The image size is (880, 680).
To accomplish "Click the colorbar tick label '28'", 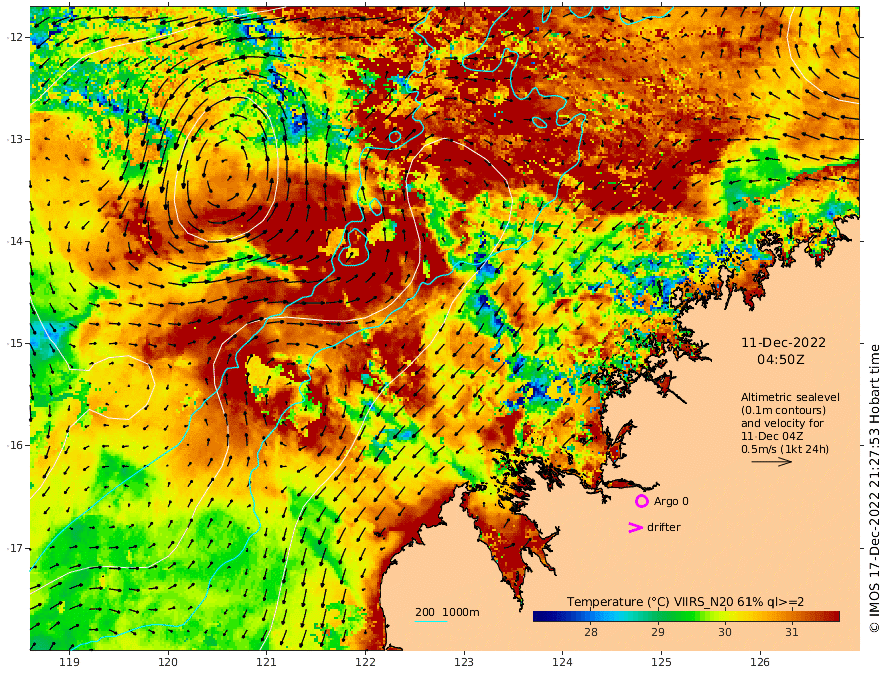I will pos(590,632).
